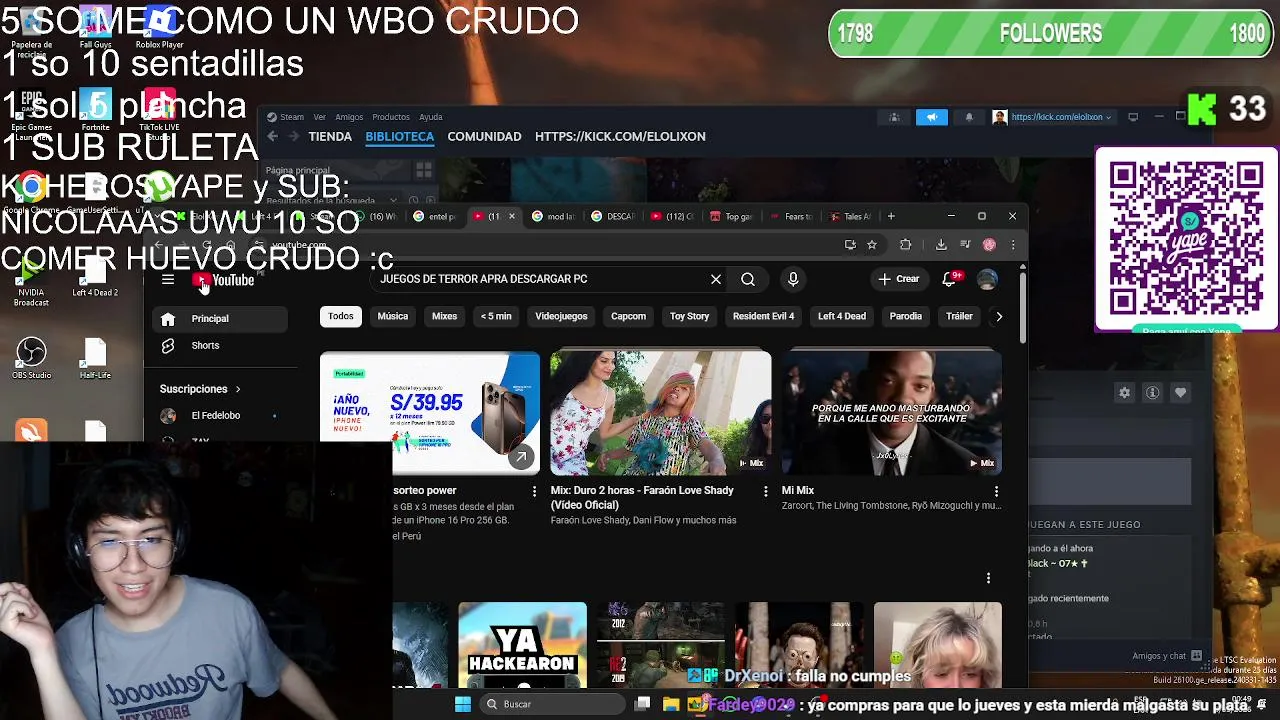Screen dimensions: 1280x720
Task: Open the Ayuda menu in Steam
Action: pos(431,117)
